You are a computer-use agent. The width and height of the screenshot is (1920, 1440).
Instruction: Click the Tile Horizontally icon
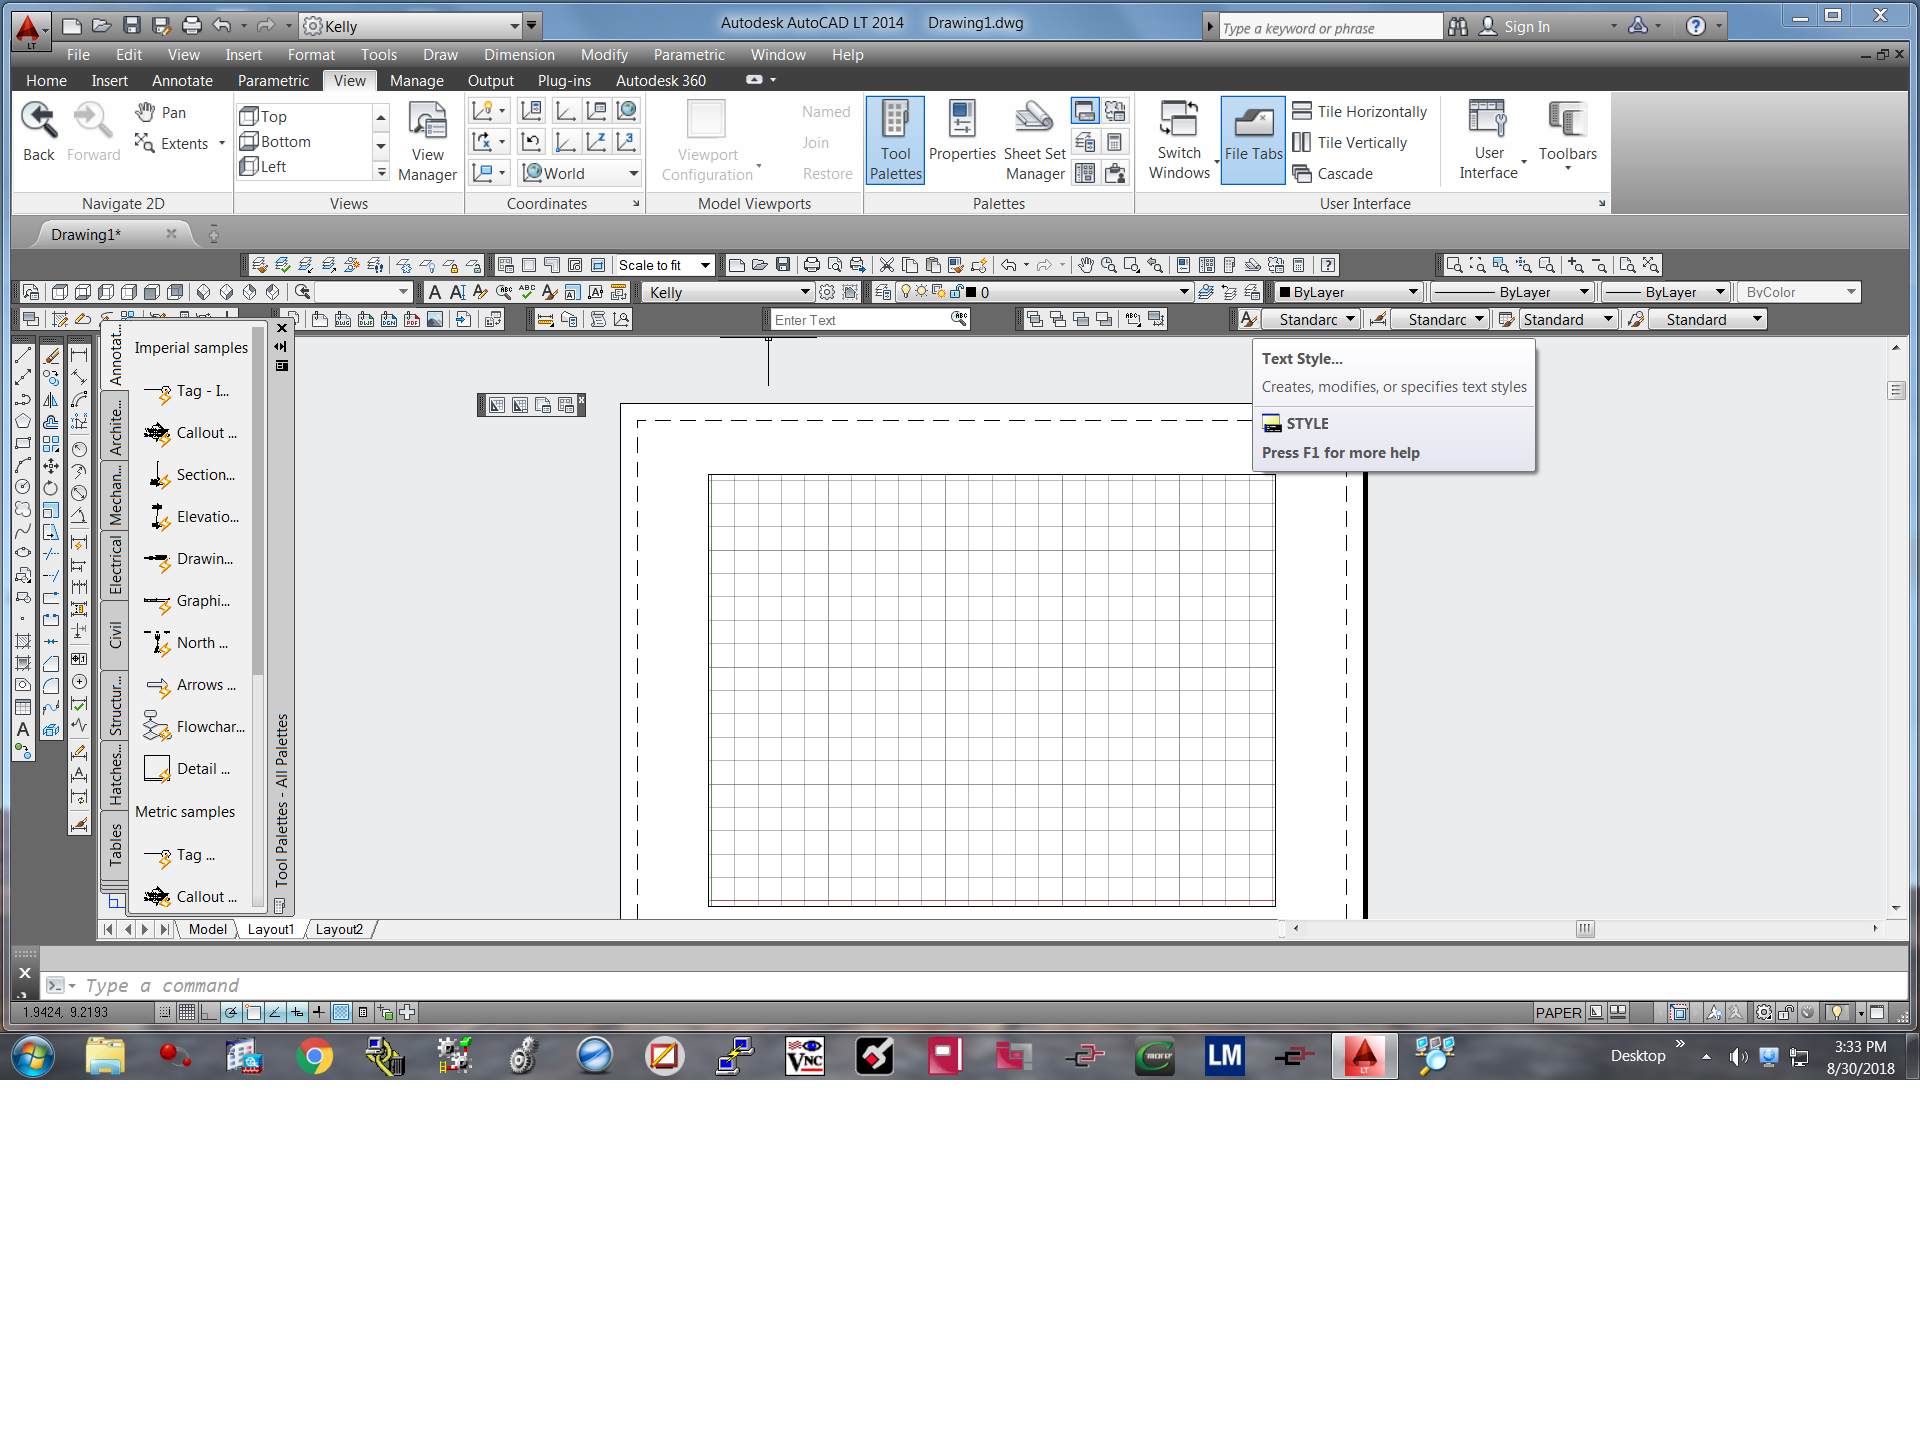point(1302,111)
